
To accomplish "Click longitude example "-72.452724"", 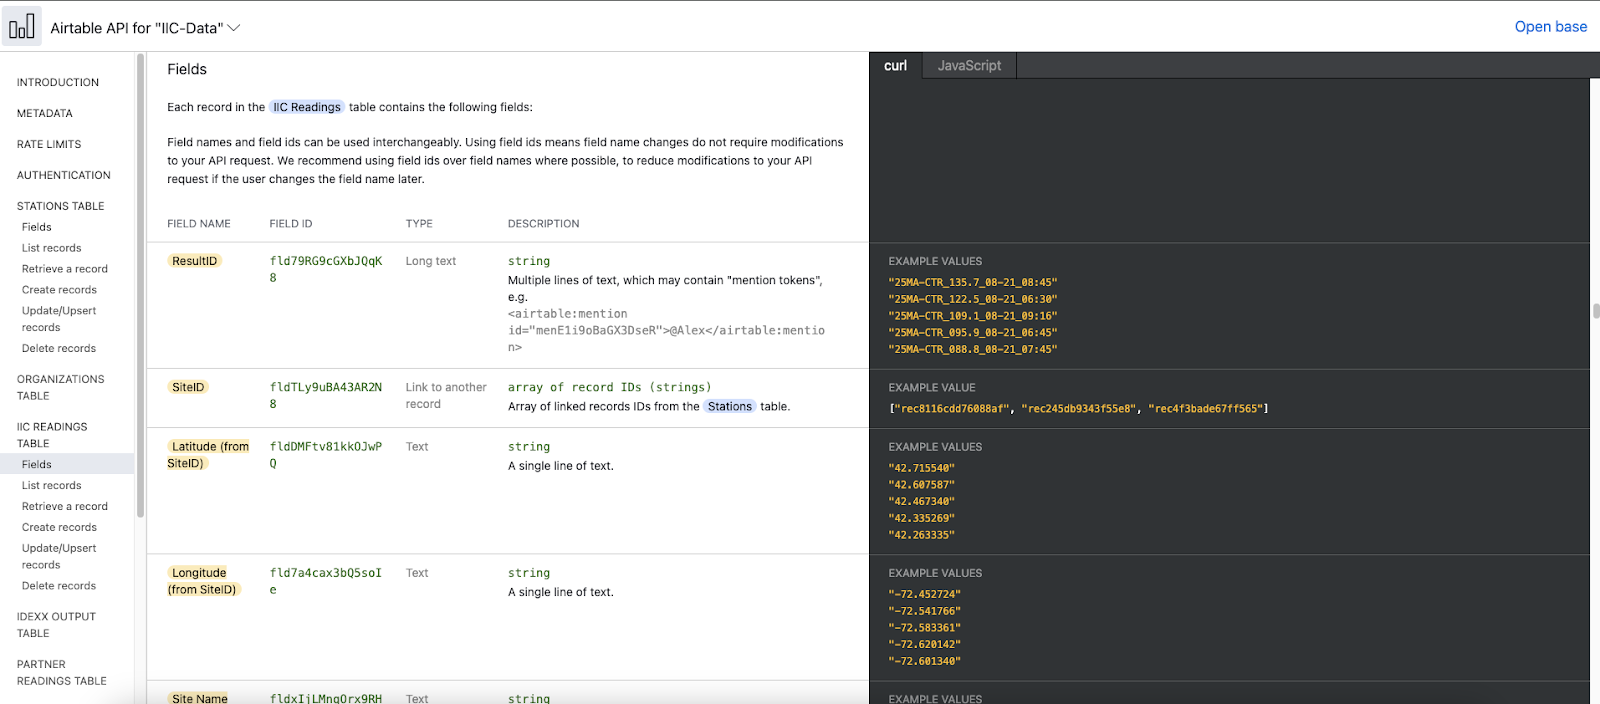I will 925,594.
